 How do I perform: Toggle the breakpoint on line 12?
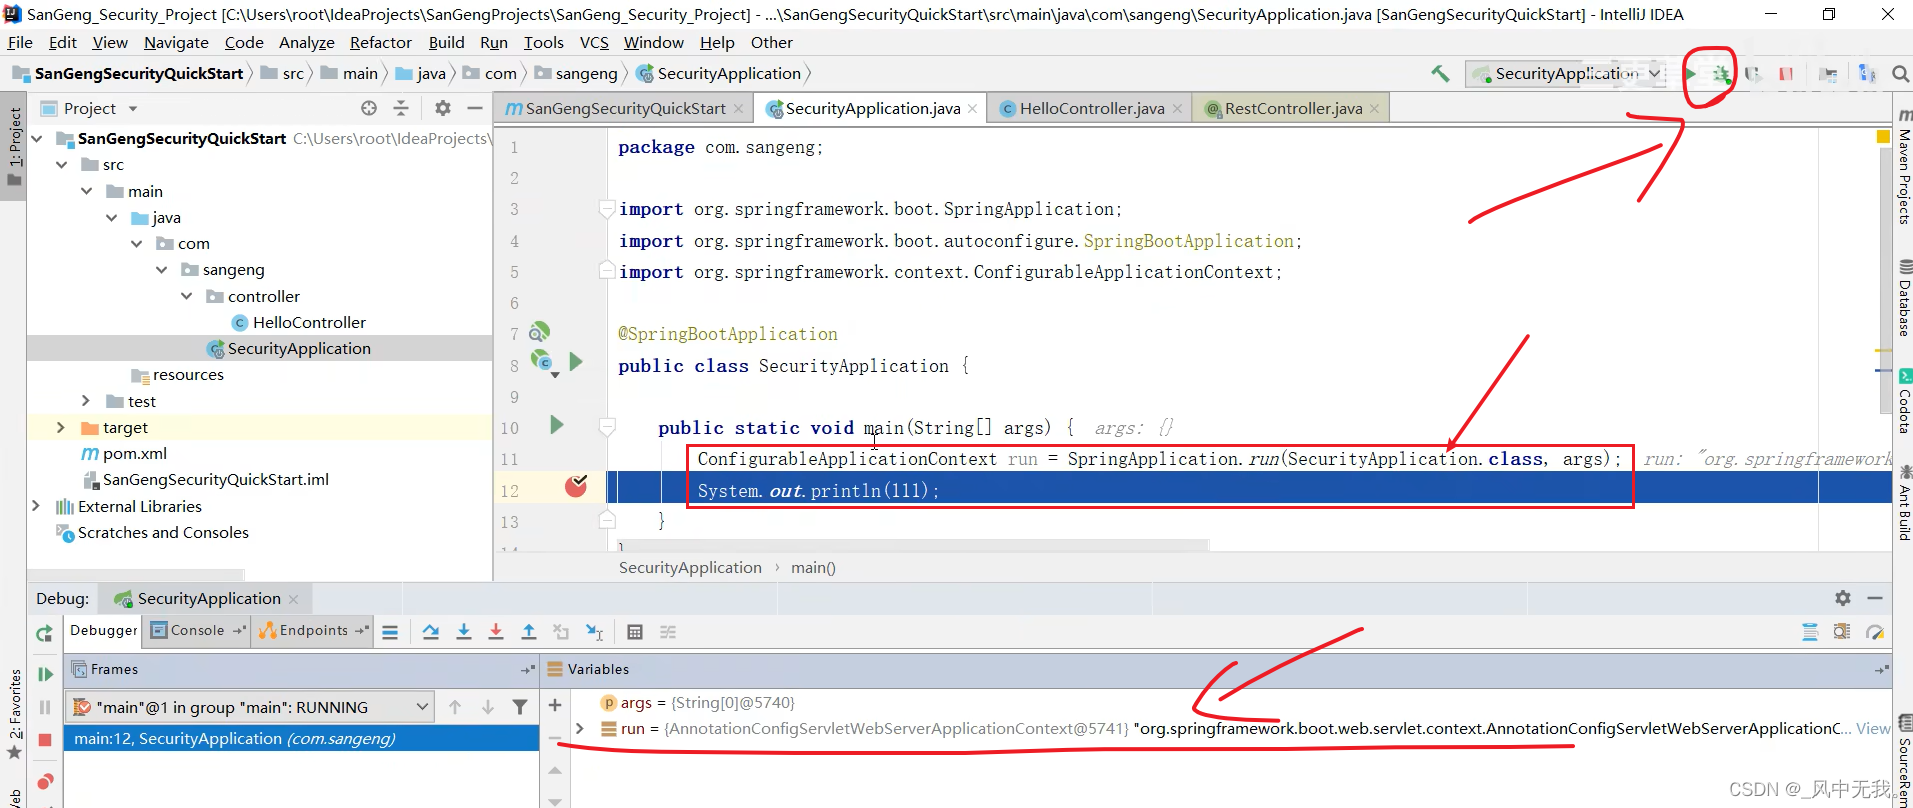point(576,486)
